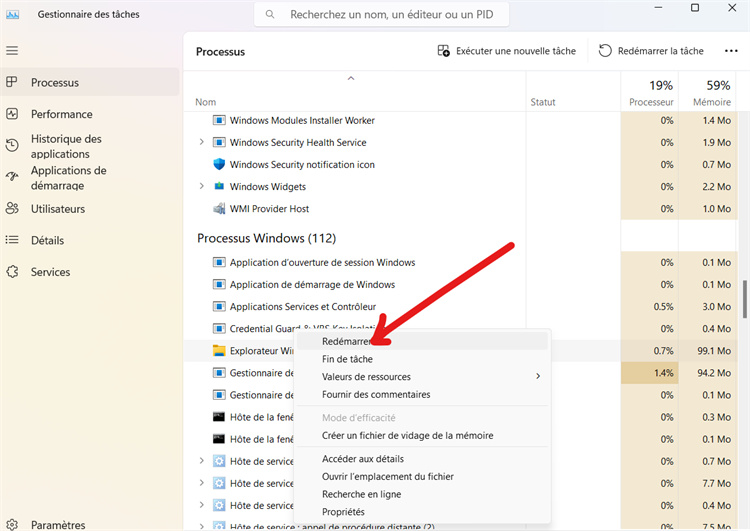Click the Redémarrer la tâche button
The width and height of the screenshot is (750, 531).
651,51
